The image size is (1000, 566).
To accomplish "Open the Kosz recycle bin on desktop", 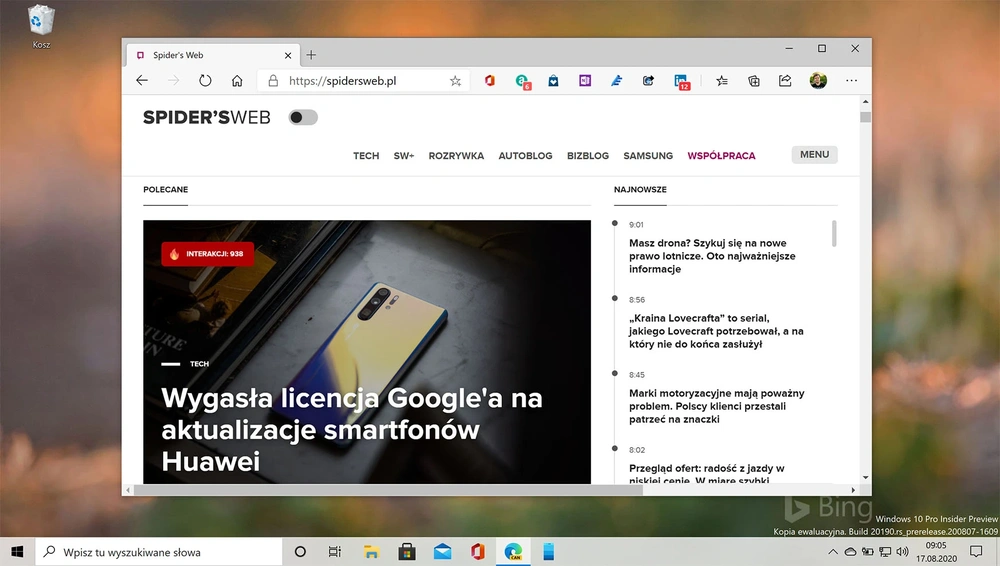I will pos(41,27).
